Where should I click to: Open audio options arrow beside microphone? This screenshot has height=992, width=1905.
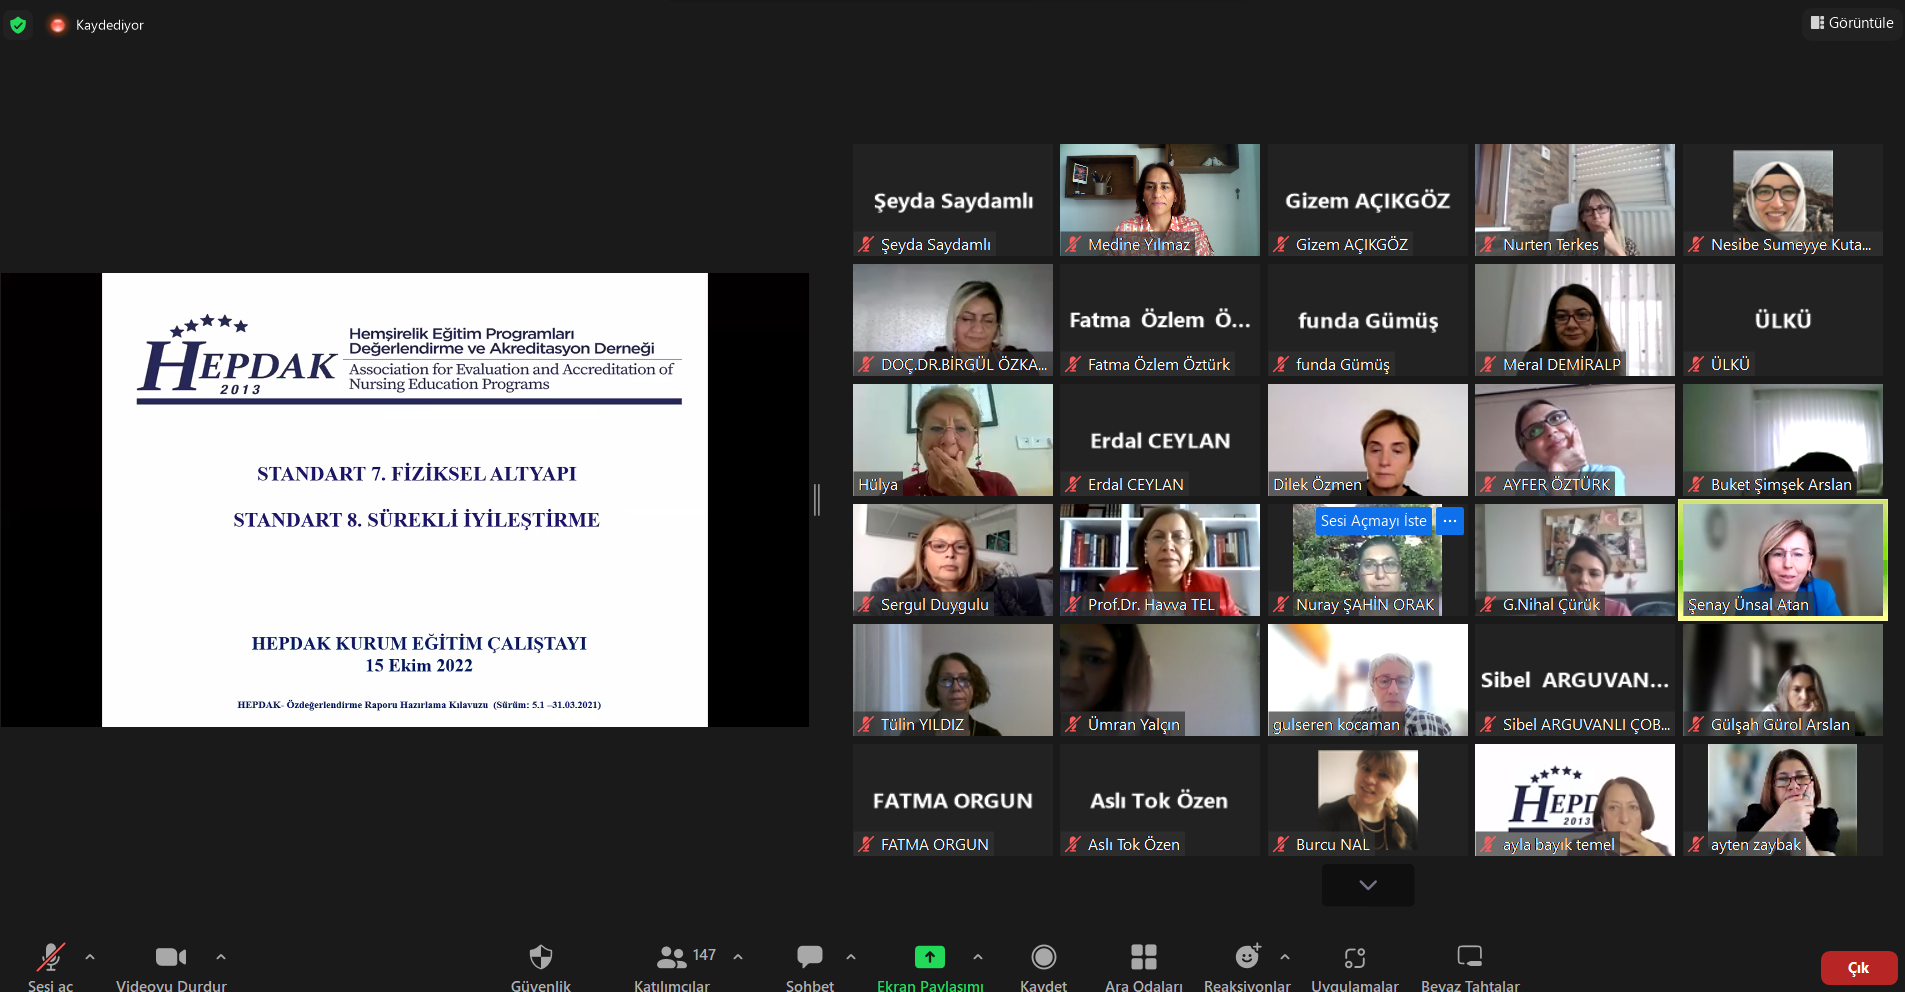[90, 957]
